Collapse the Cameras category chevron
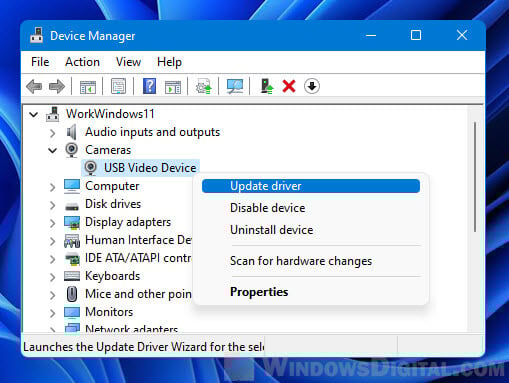 pos(52,151)
